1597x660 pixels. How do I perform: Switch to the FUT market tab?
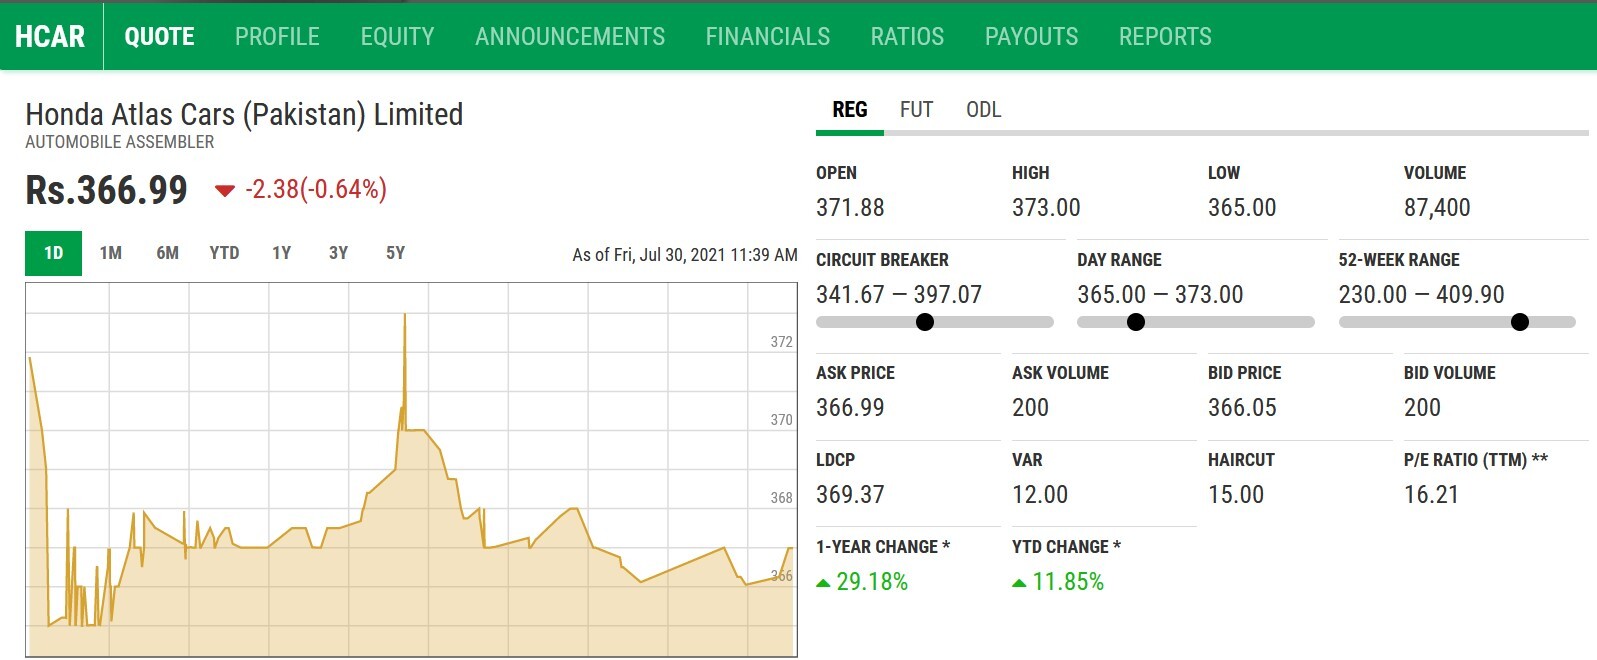coord(916,110)
